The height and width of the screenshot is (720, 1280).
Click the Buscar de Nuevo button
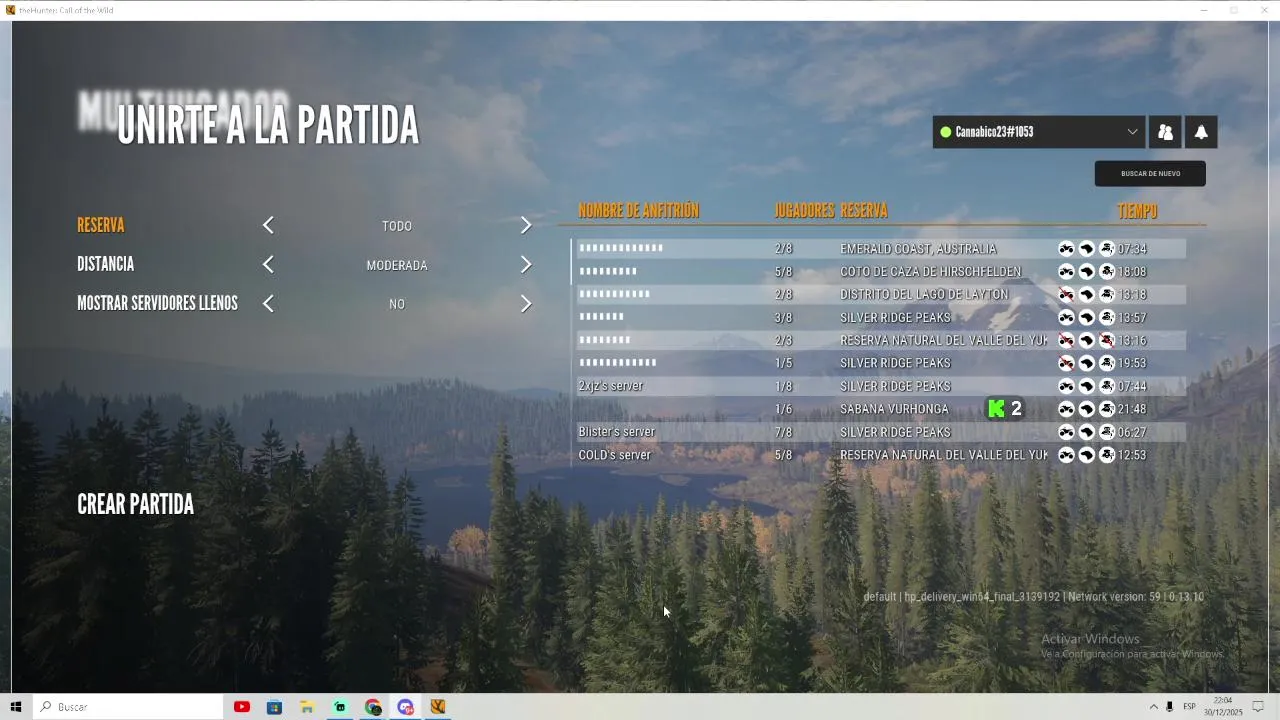(1150, 174)
